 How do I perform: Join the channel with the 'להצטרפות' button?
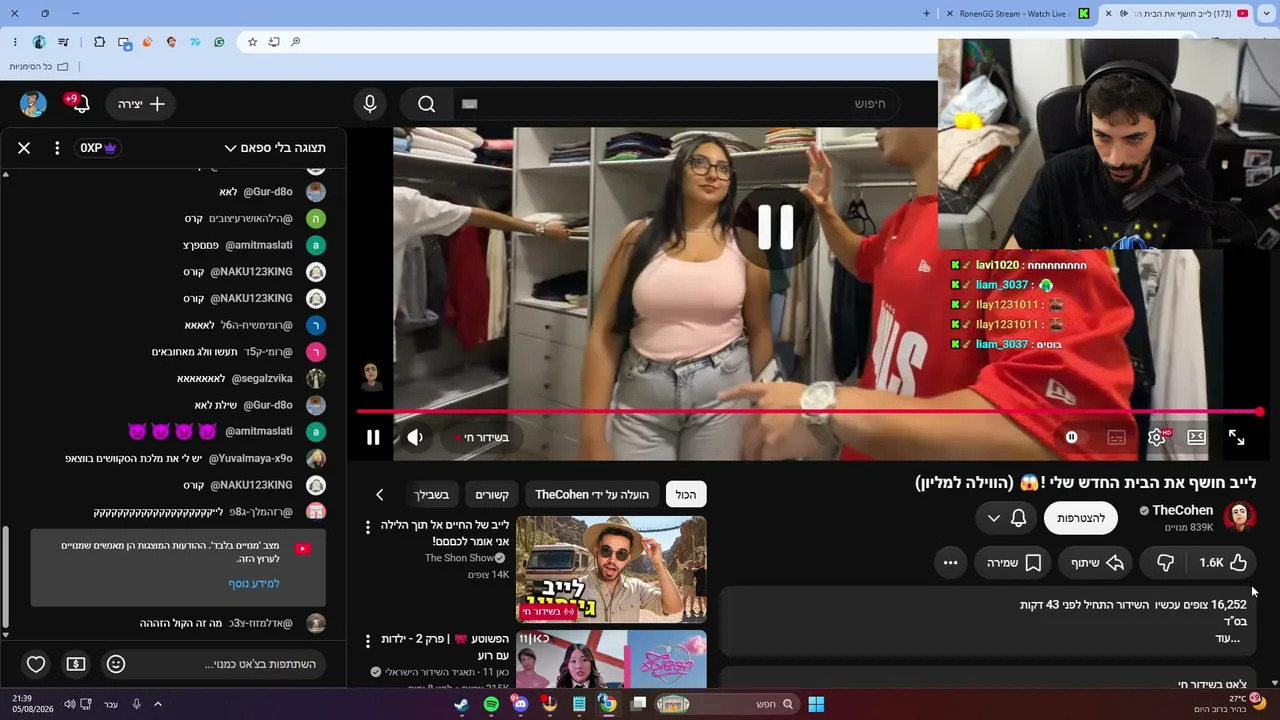pos(1081,518)
